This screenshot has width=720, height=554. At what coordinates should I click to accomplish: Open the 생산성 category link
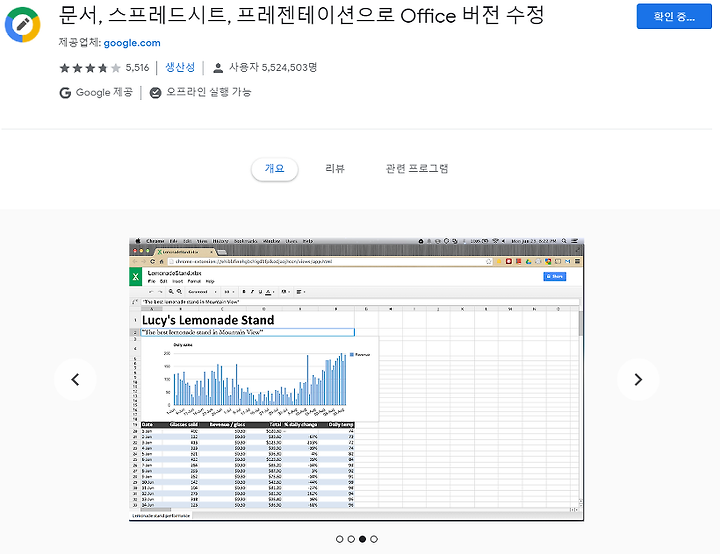click(x=180, y=68)
